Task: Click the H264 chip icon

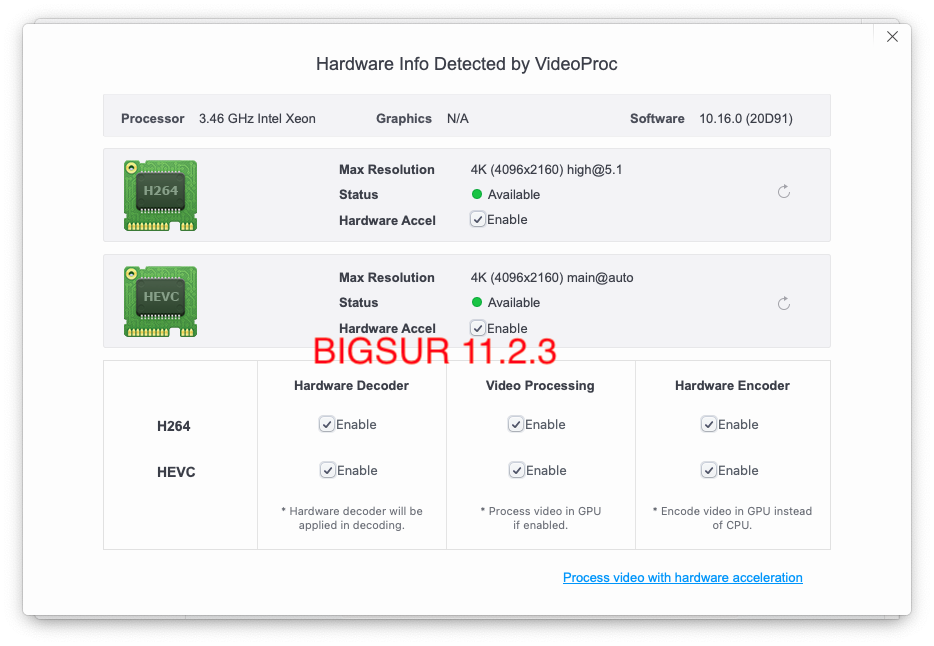Action: pyautogui.click(x=160, y=195)
